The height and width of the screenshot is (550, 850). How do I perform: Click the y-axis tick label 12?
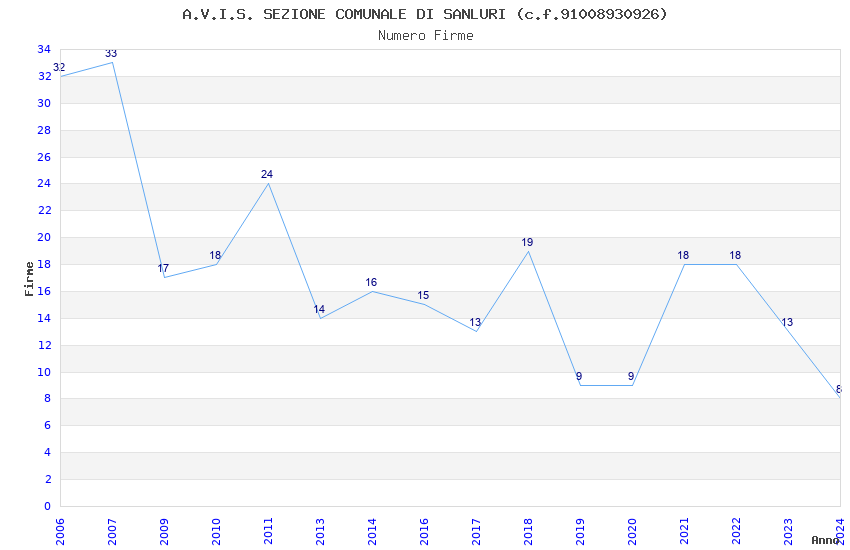point(44,345)
